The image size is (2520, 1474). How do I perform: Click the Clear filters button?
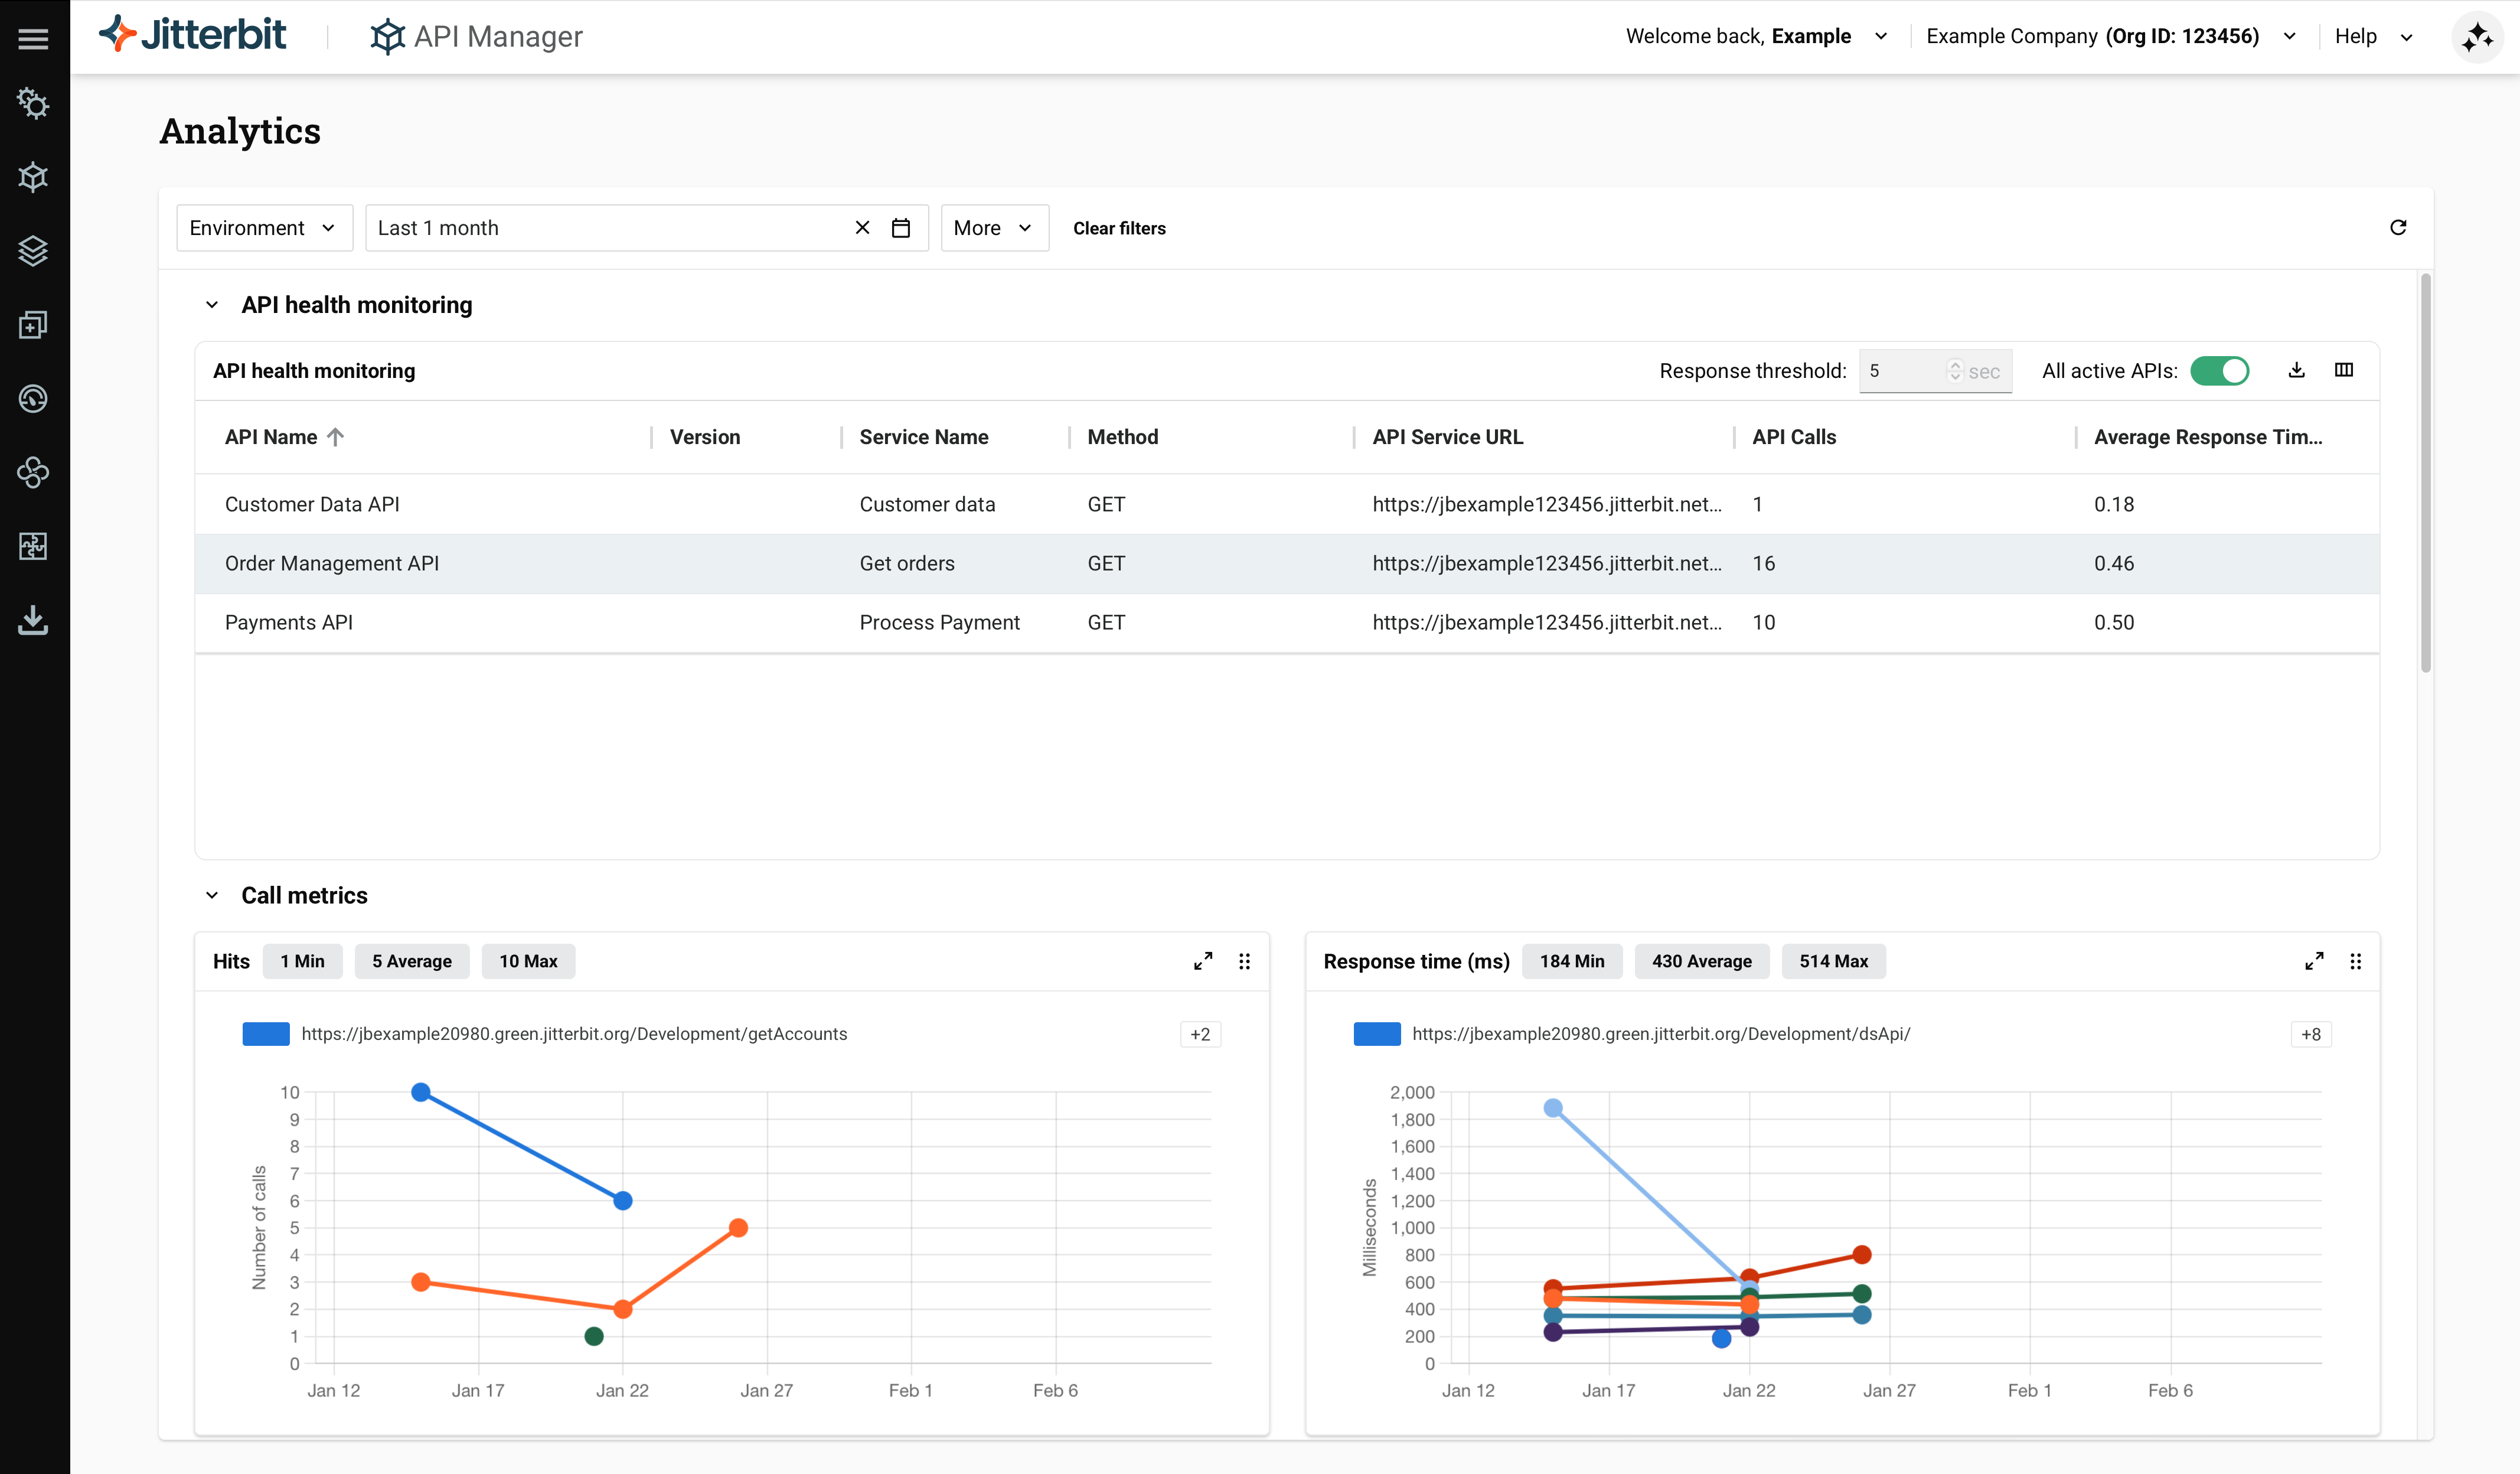click(x=1119, y=228)
